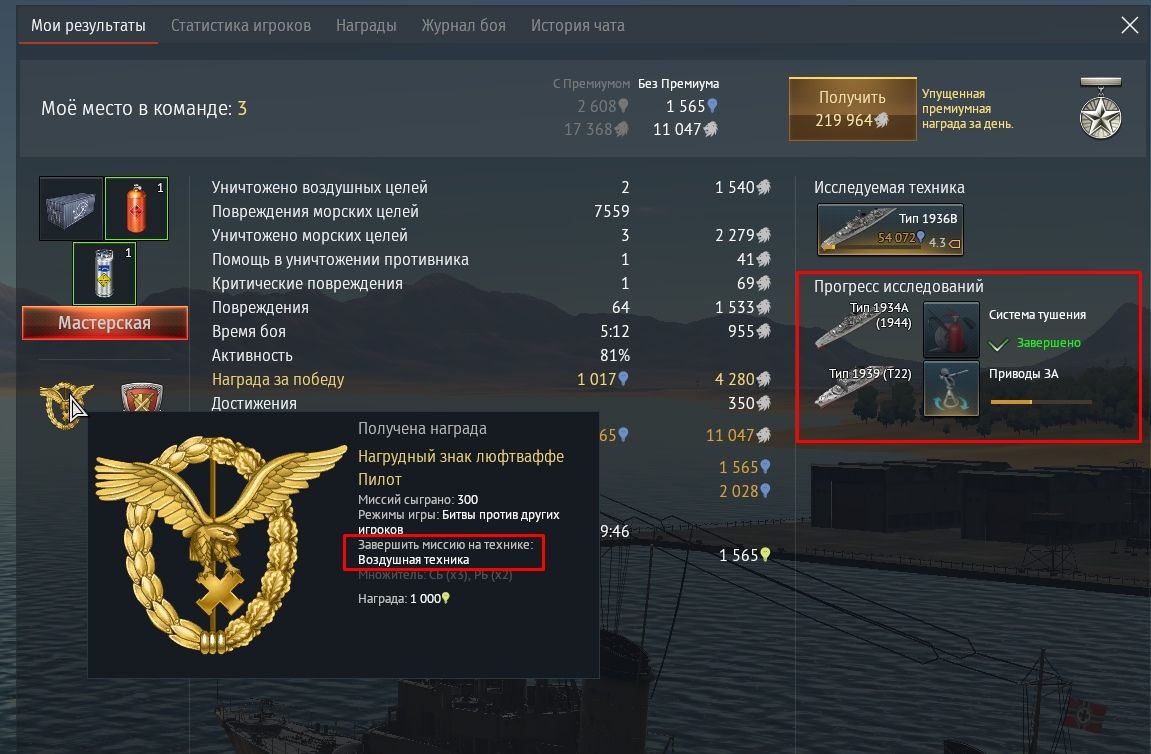Click the Приводы ЗА module icon
This screenshot has width=1151, height=754.
click(951, 388)
